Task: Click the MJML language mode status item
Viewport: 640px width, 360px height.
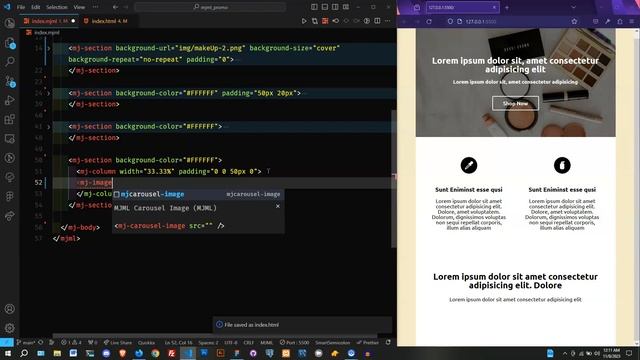Action: pos(267,342)
